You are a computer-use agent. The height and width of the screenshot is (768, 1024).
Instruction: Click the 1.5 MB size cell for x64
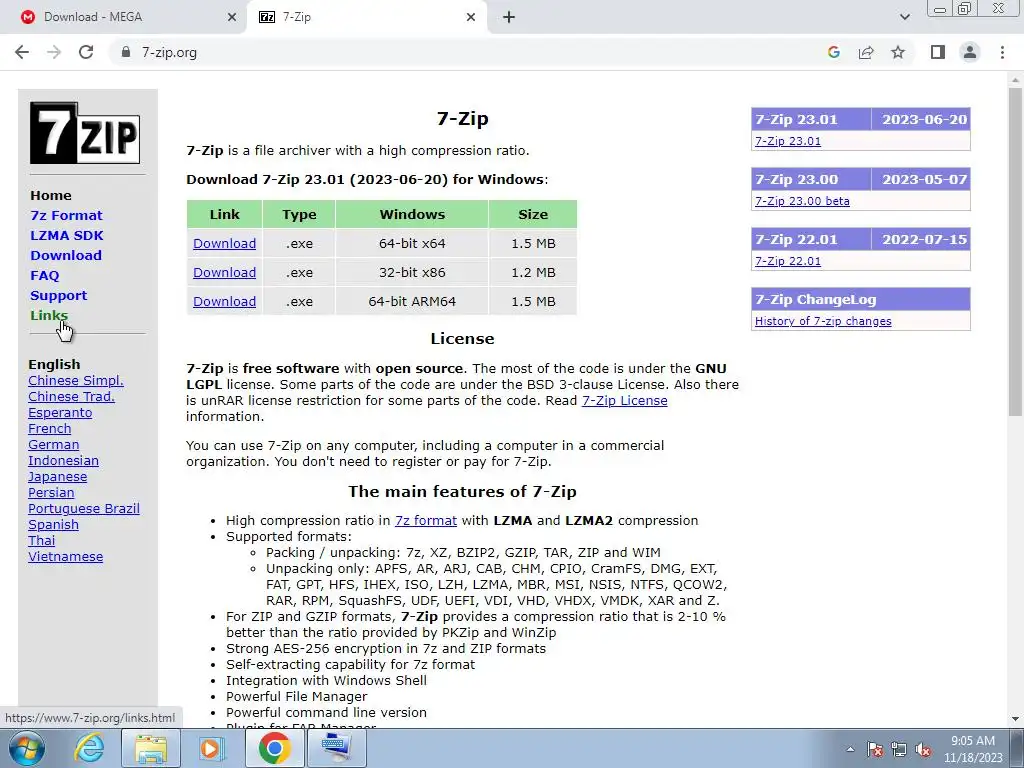pos(533,244)
